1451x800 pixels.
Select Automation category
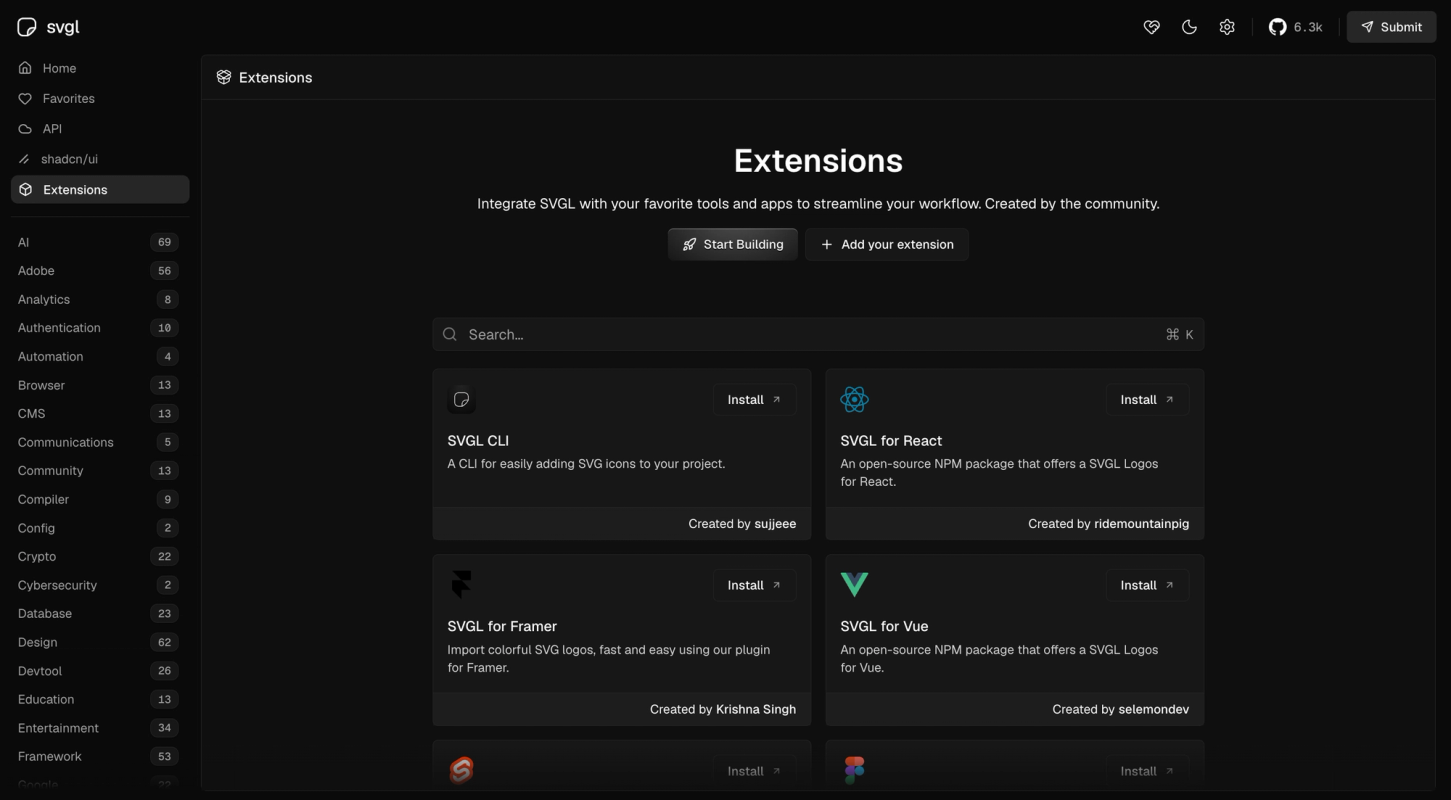coord(98,356)
